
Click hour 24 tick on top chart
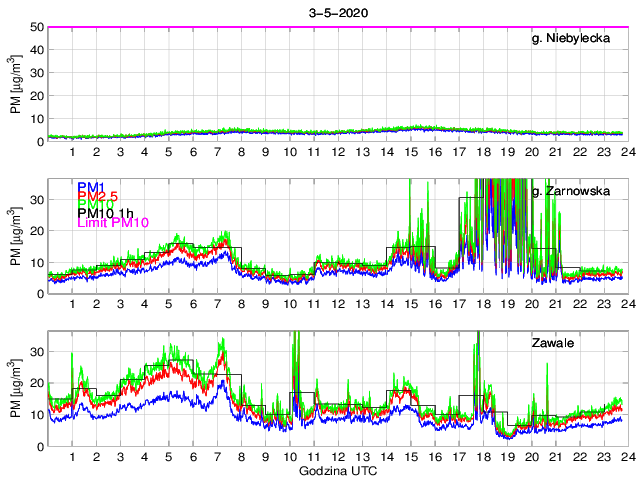tap(624, 152)
